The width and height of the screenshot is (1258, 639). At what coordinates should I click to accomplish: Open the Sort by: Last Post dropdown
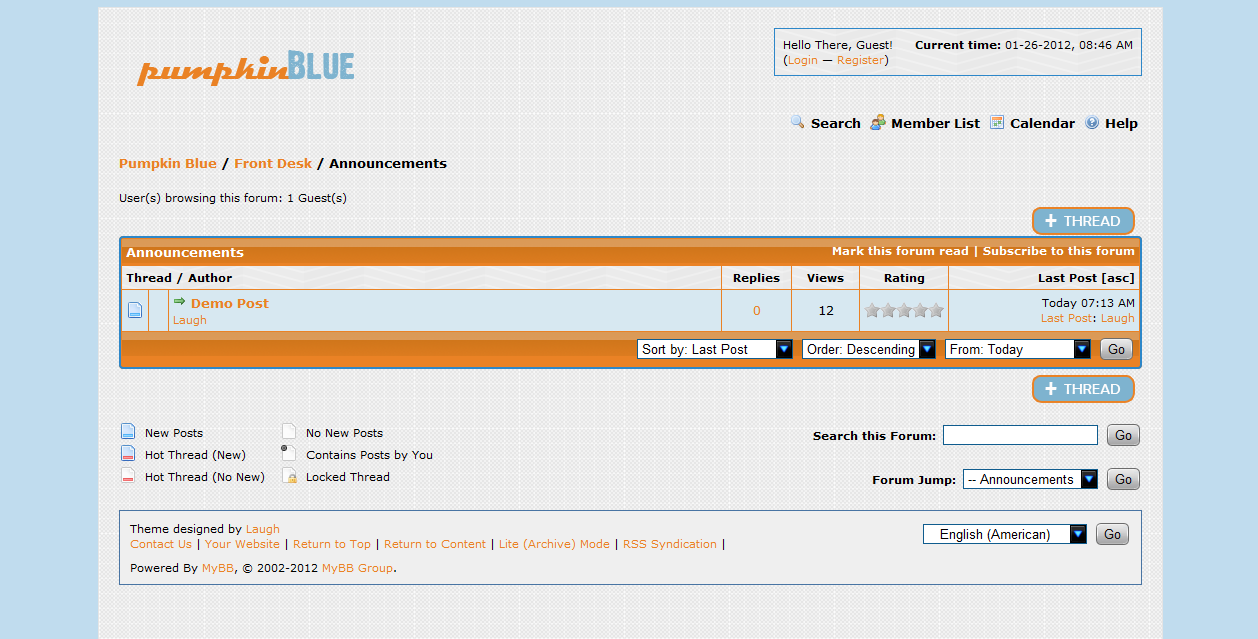click(x=715, y=349)
